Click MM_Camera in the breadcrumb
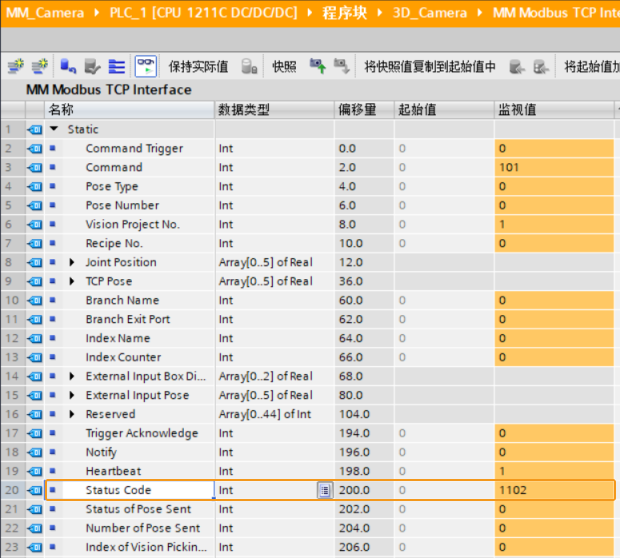This screenshot has height=558, width=620. coord(45,13)
